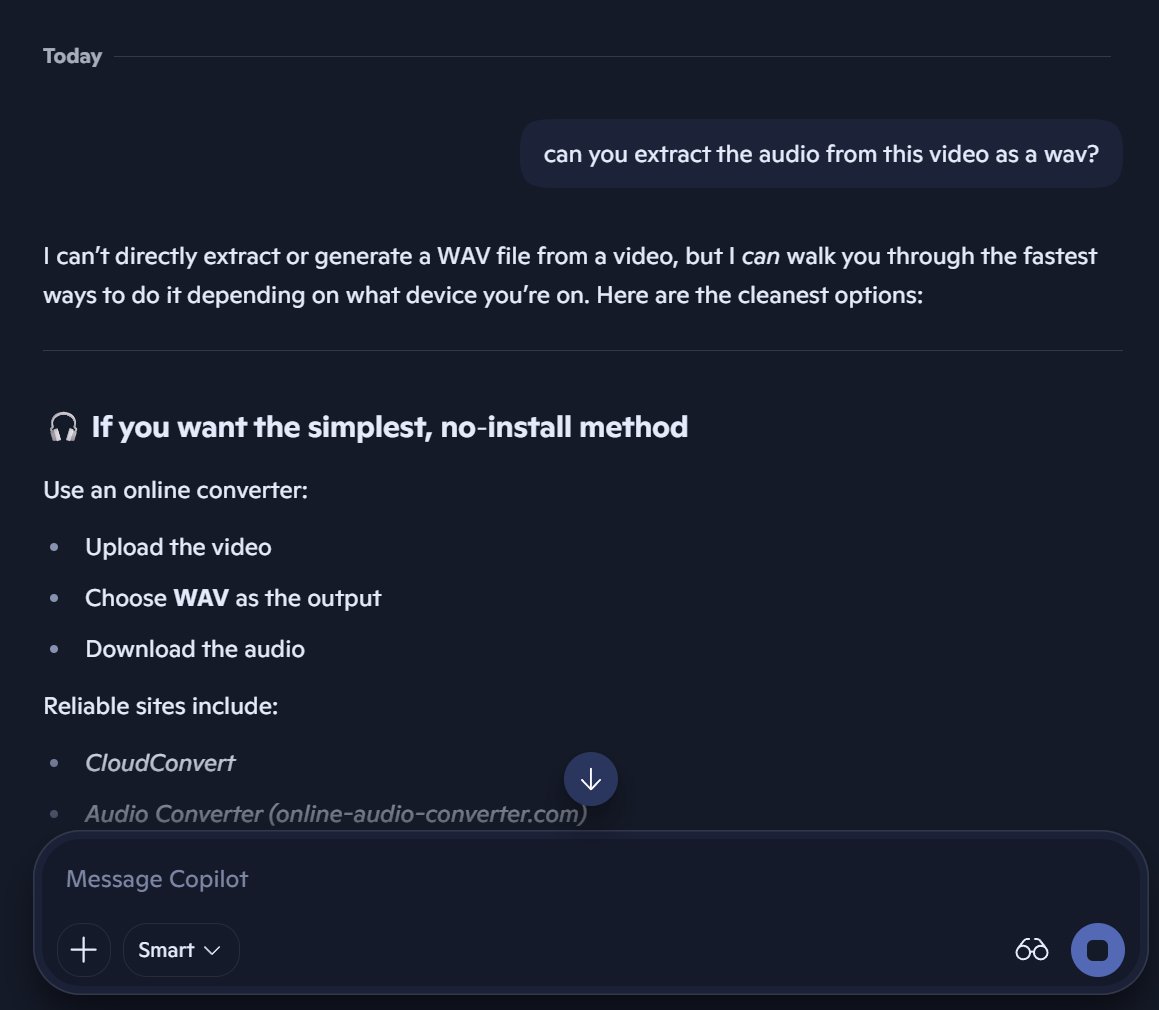Open the Smart mode dropdown

tap(181, 950)
